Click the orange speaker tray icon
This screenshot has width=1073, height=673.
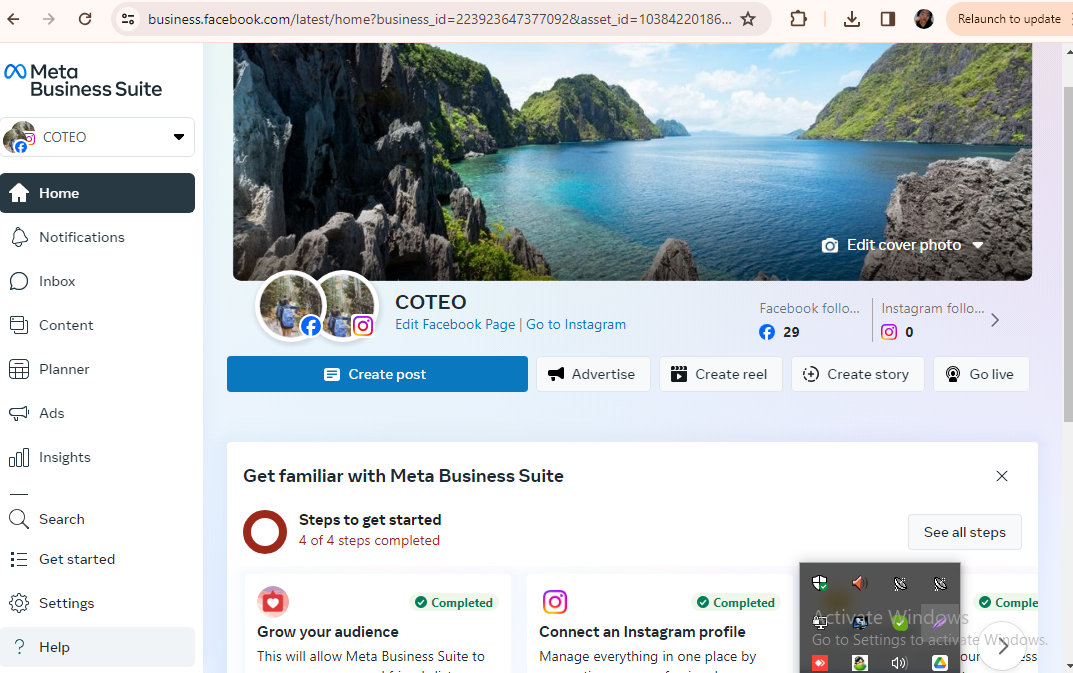[859, 583]
